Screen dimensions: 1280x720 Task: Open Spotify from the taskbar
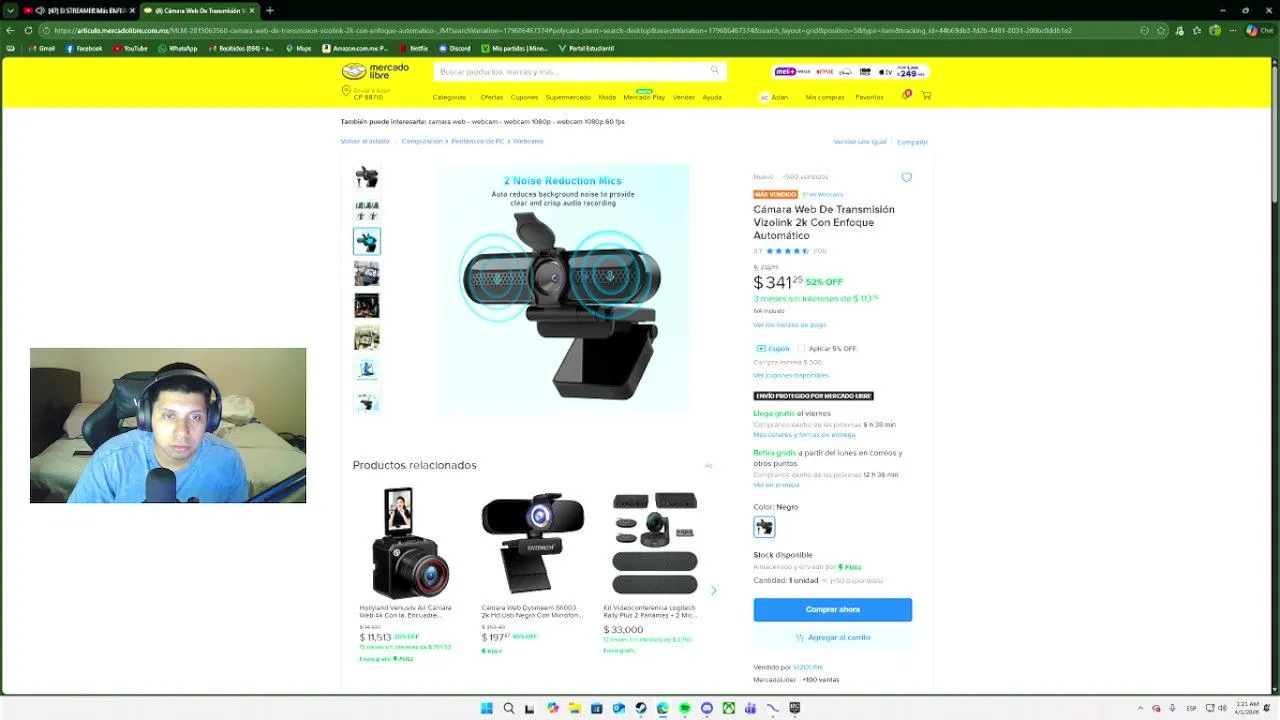[684, 708]
